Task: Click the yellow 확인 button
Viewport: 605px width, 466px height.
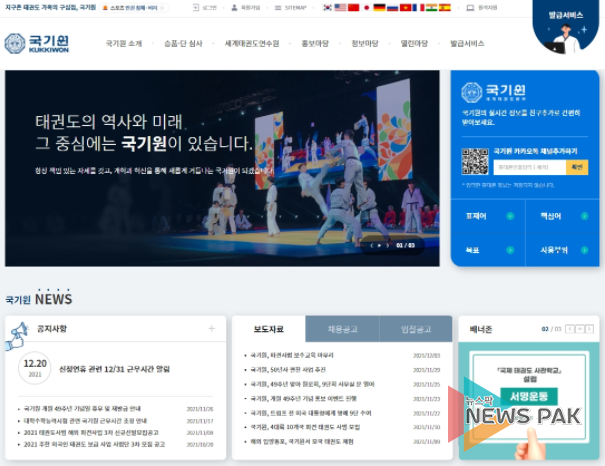Action: point(577,167)
